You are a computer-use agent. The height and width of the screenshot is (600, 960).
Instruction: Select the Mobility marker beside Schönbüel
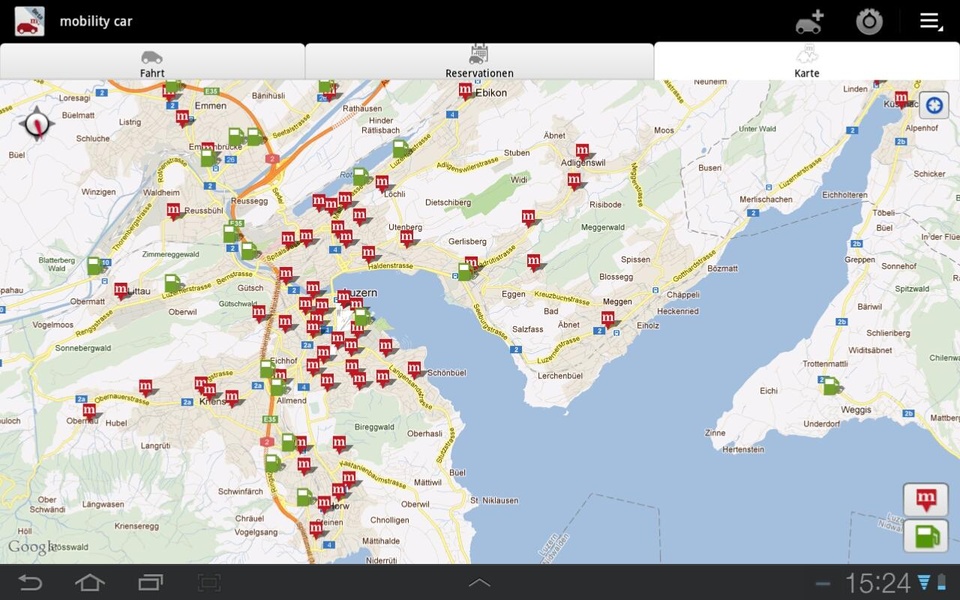tap(415, 369)
